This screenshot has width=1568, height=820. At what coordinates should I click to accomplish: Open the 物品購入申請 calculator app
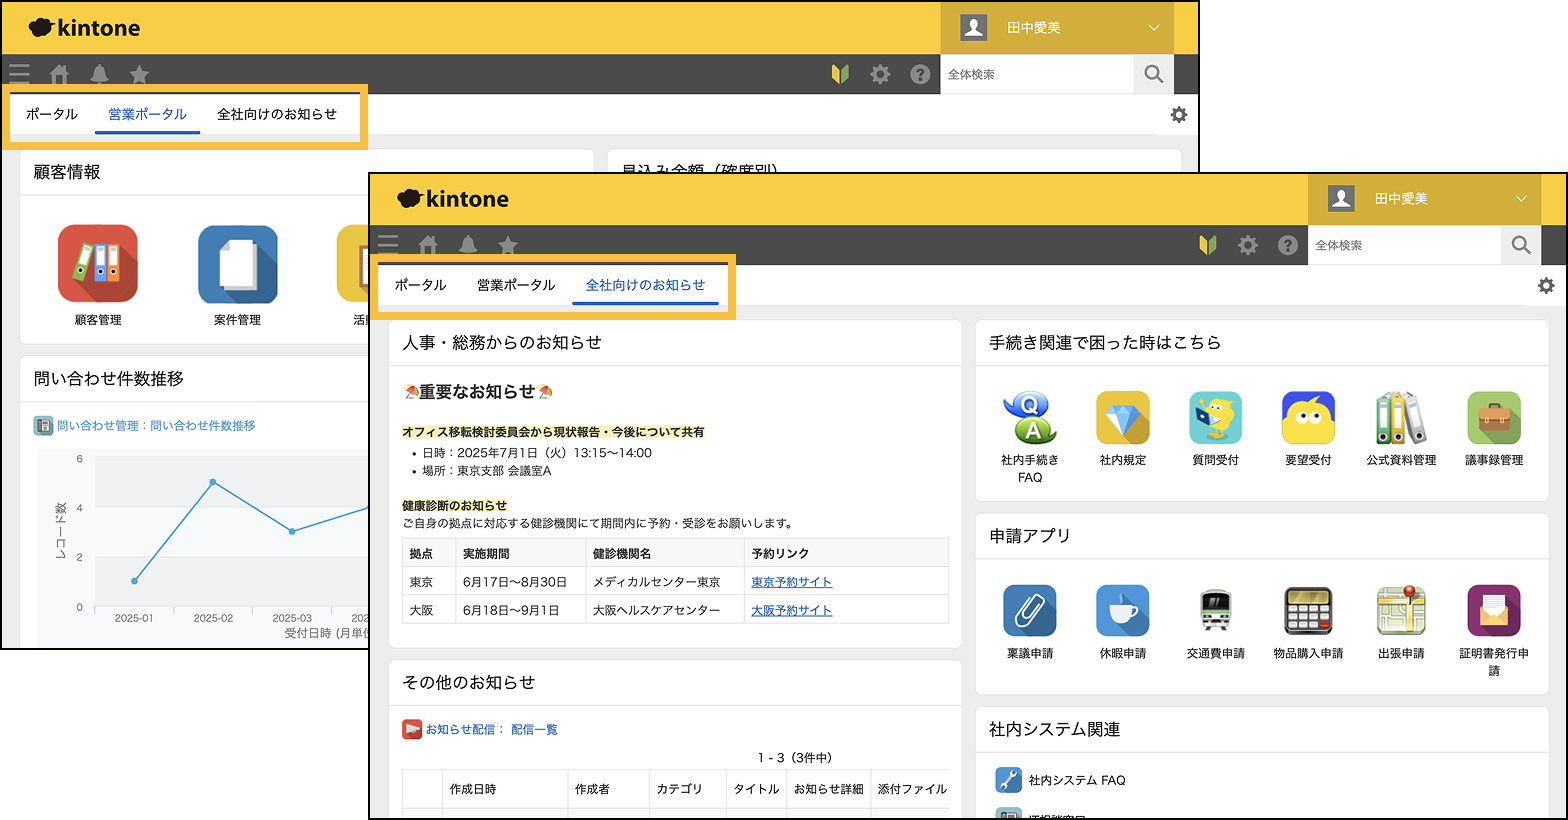pos(1308,611)
